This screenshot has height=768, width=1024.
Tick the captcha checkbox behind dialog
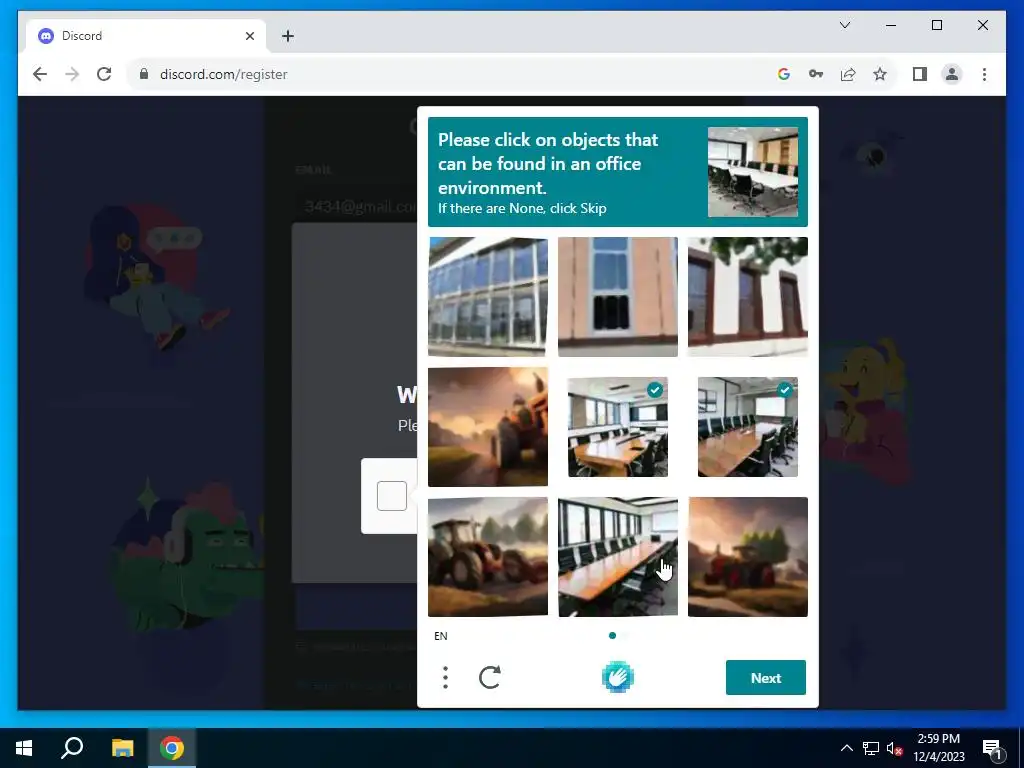click(392, 496)
